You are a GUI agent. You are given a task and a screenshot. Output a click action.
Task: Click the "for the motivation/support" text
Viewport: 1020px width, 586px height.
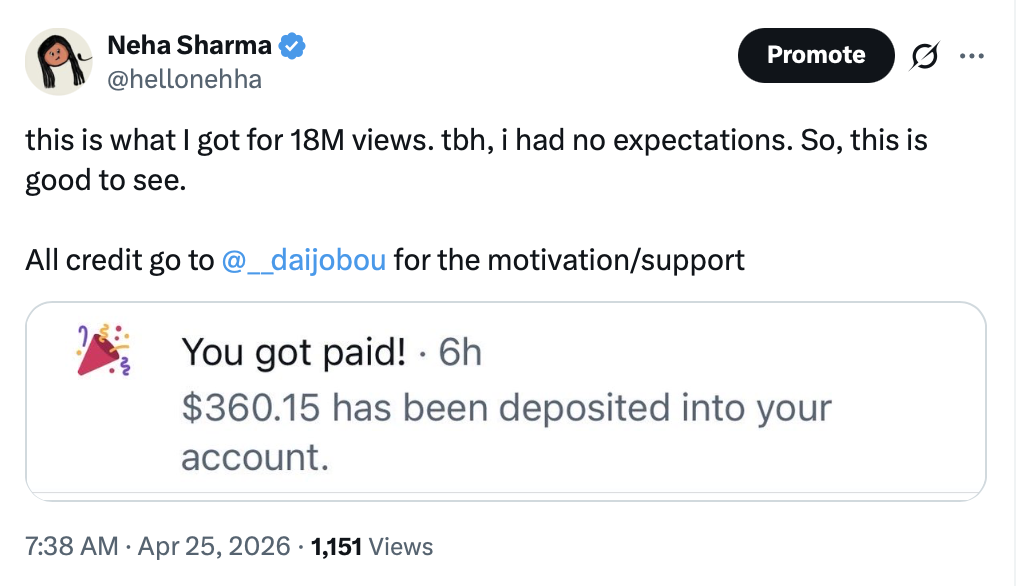point(569,261)
